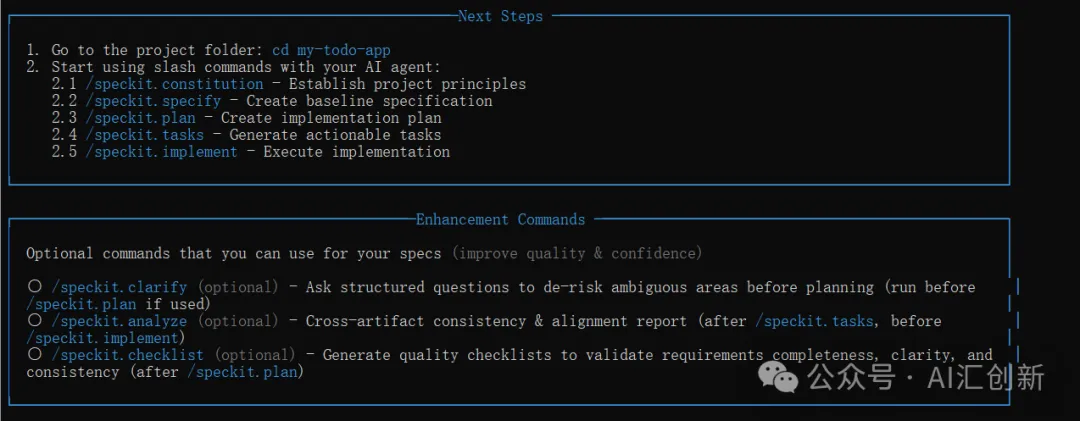Click the 'Enhancement Commands' panel title
1080x421 pixels.
pyautogui.click(x=500, y=219)
